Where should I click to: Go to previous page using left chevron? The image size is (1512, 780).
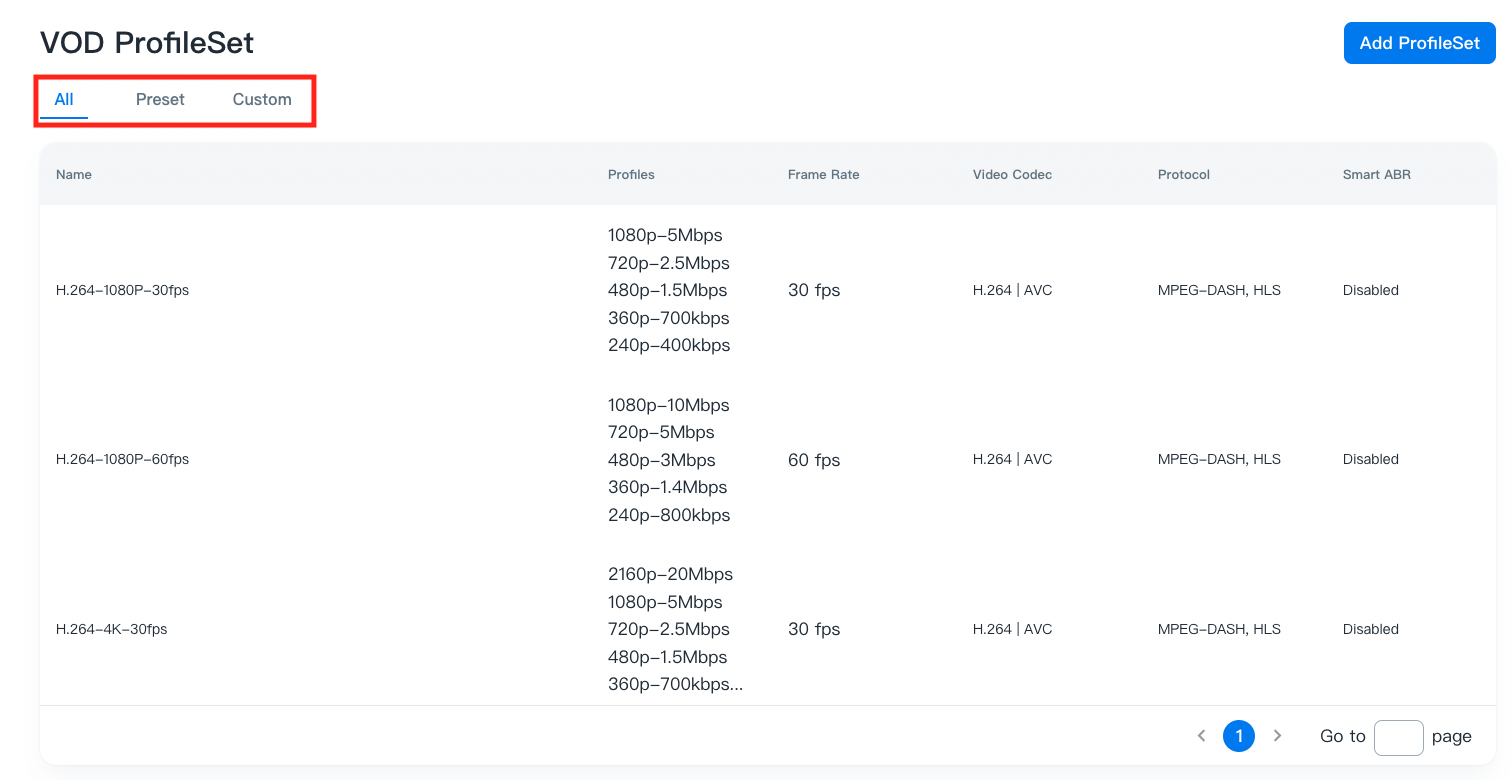tap(1201, 736)
